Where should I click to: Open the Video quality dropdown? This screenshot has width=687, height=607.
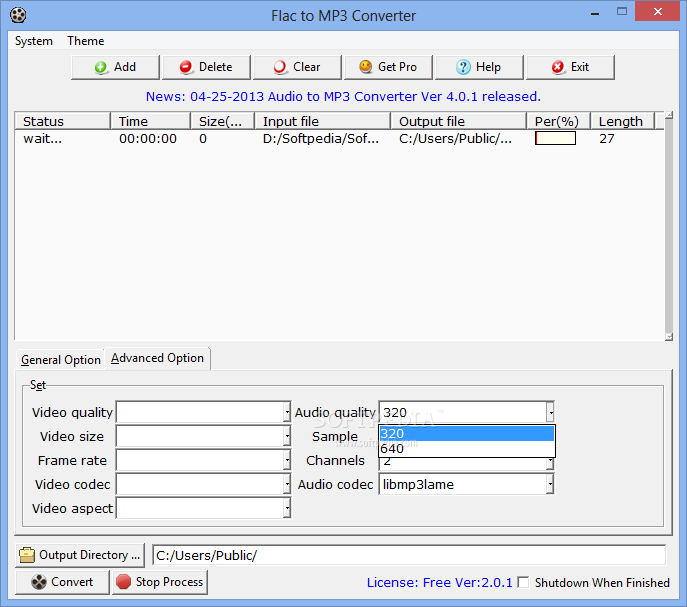pyautogui.click(x=287, y=412)
